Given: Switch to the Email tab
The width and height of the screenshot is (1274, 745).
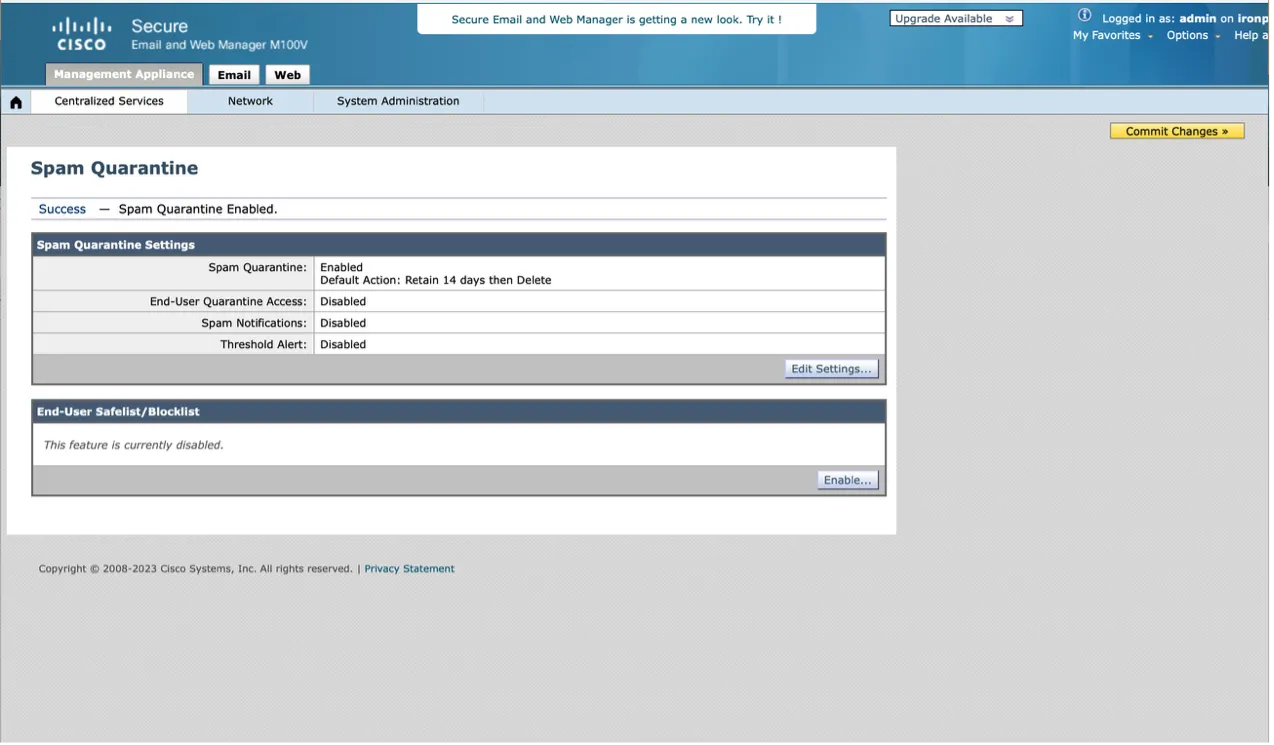Looking at the screenshot, I should pos(234,75).
